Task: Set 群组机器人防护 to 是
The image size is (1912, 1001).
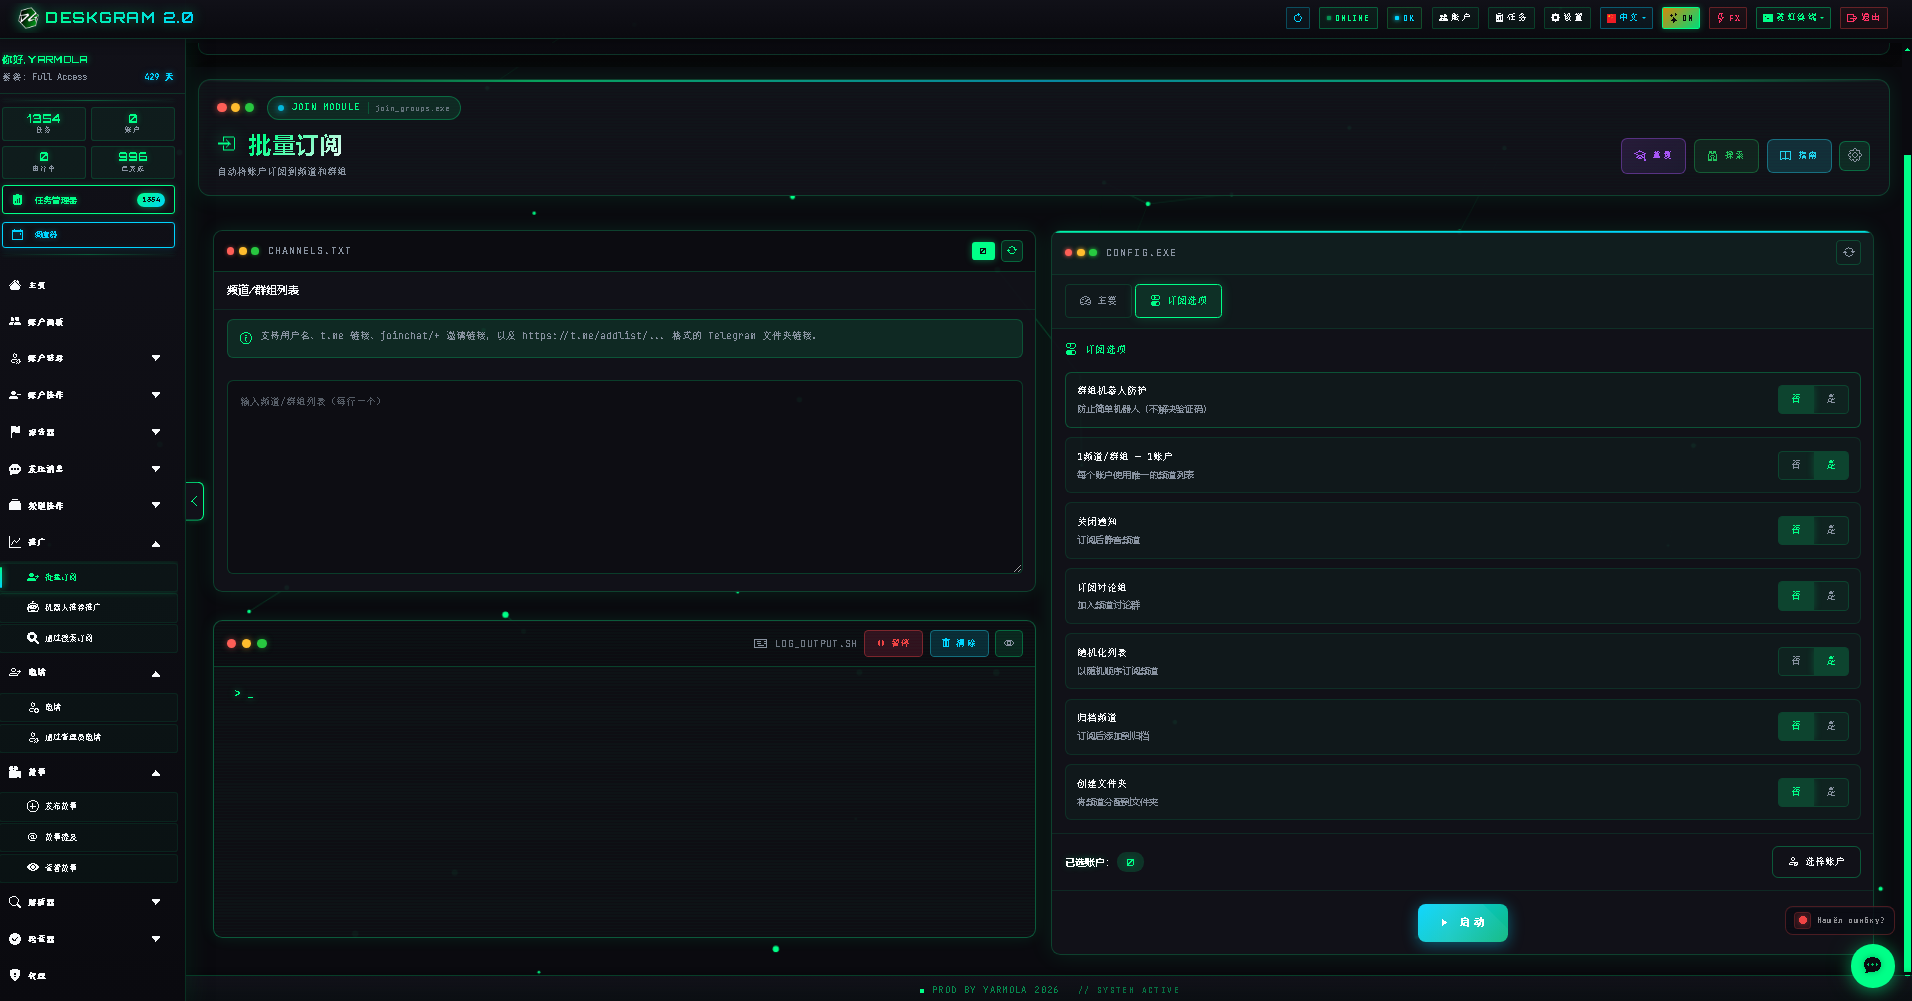Action: pos(1831,400)
